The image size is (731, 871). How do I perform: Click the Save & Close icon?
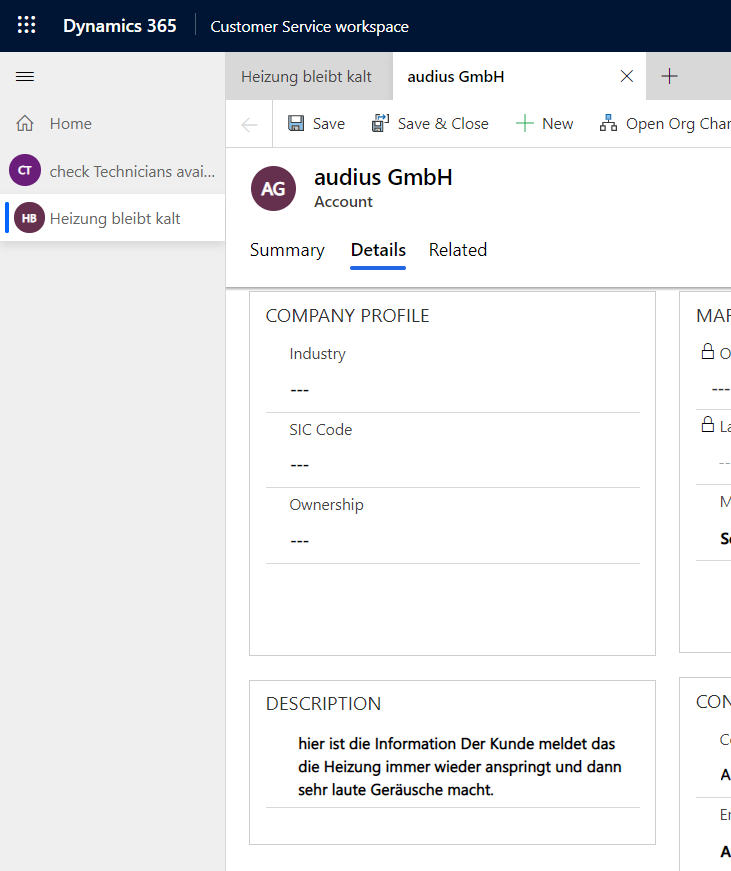coord(380,124)
